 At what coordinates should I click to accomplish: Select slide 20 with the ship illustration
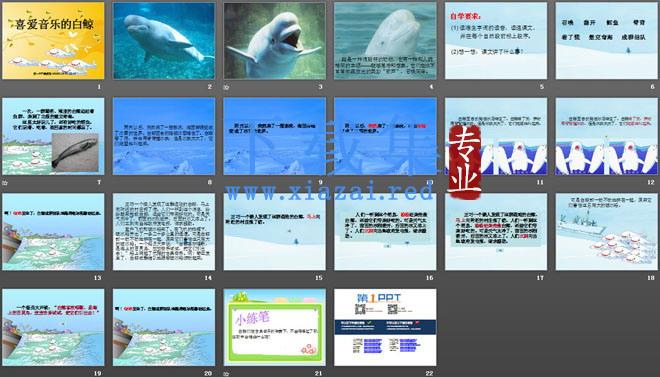tap(164, 327)
